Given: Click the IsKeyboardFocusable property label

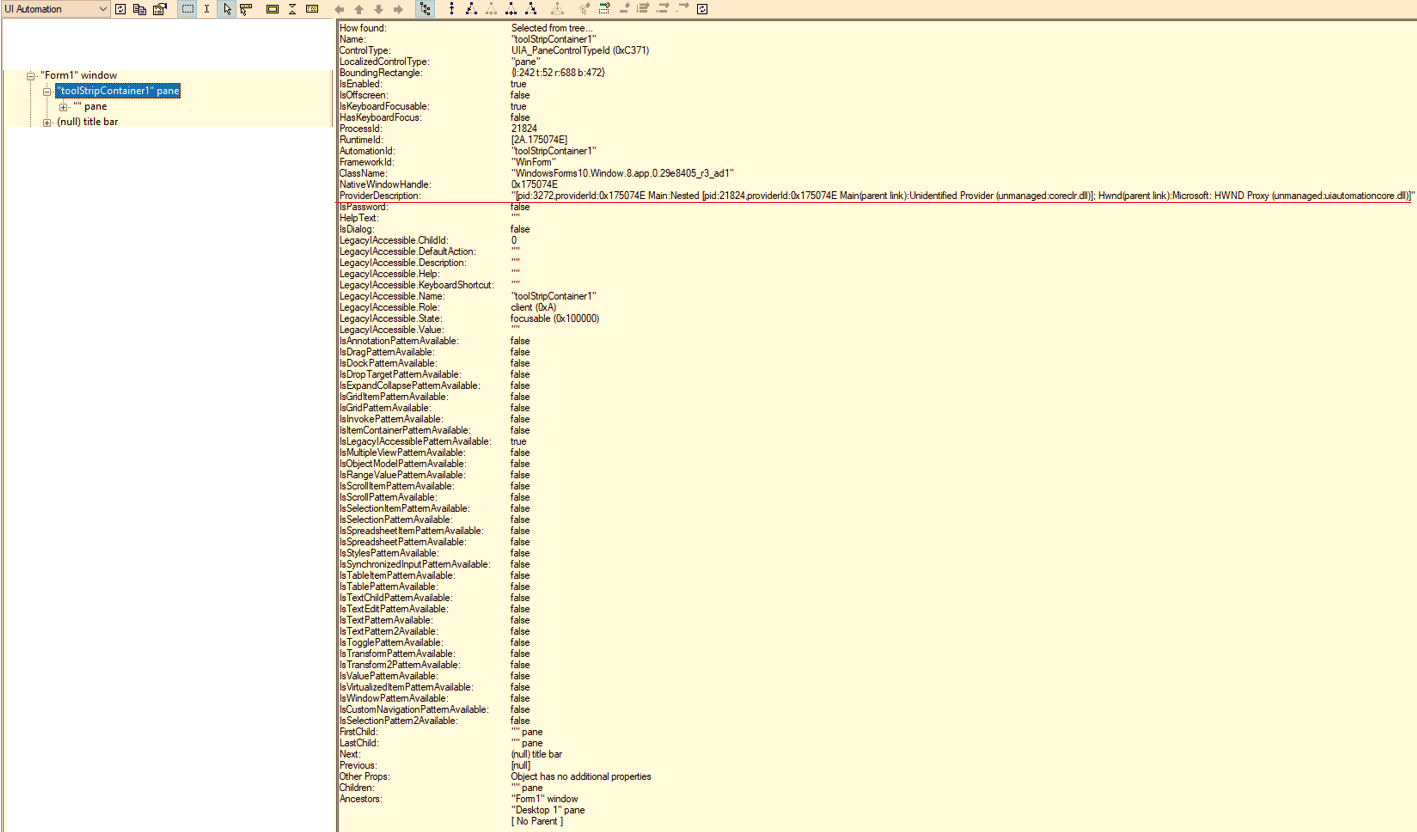Looking at the screenshot, I should pos(384,106).
